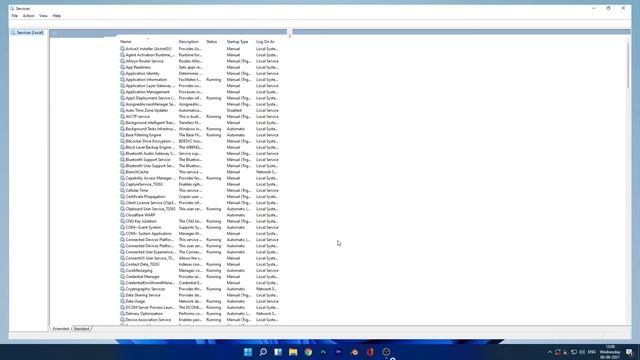This screenshot has height=360, width=640.
Task: Open taskbar Search
Action: (263, 352)
